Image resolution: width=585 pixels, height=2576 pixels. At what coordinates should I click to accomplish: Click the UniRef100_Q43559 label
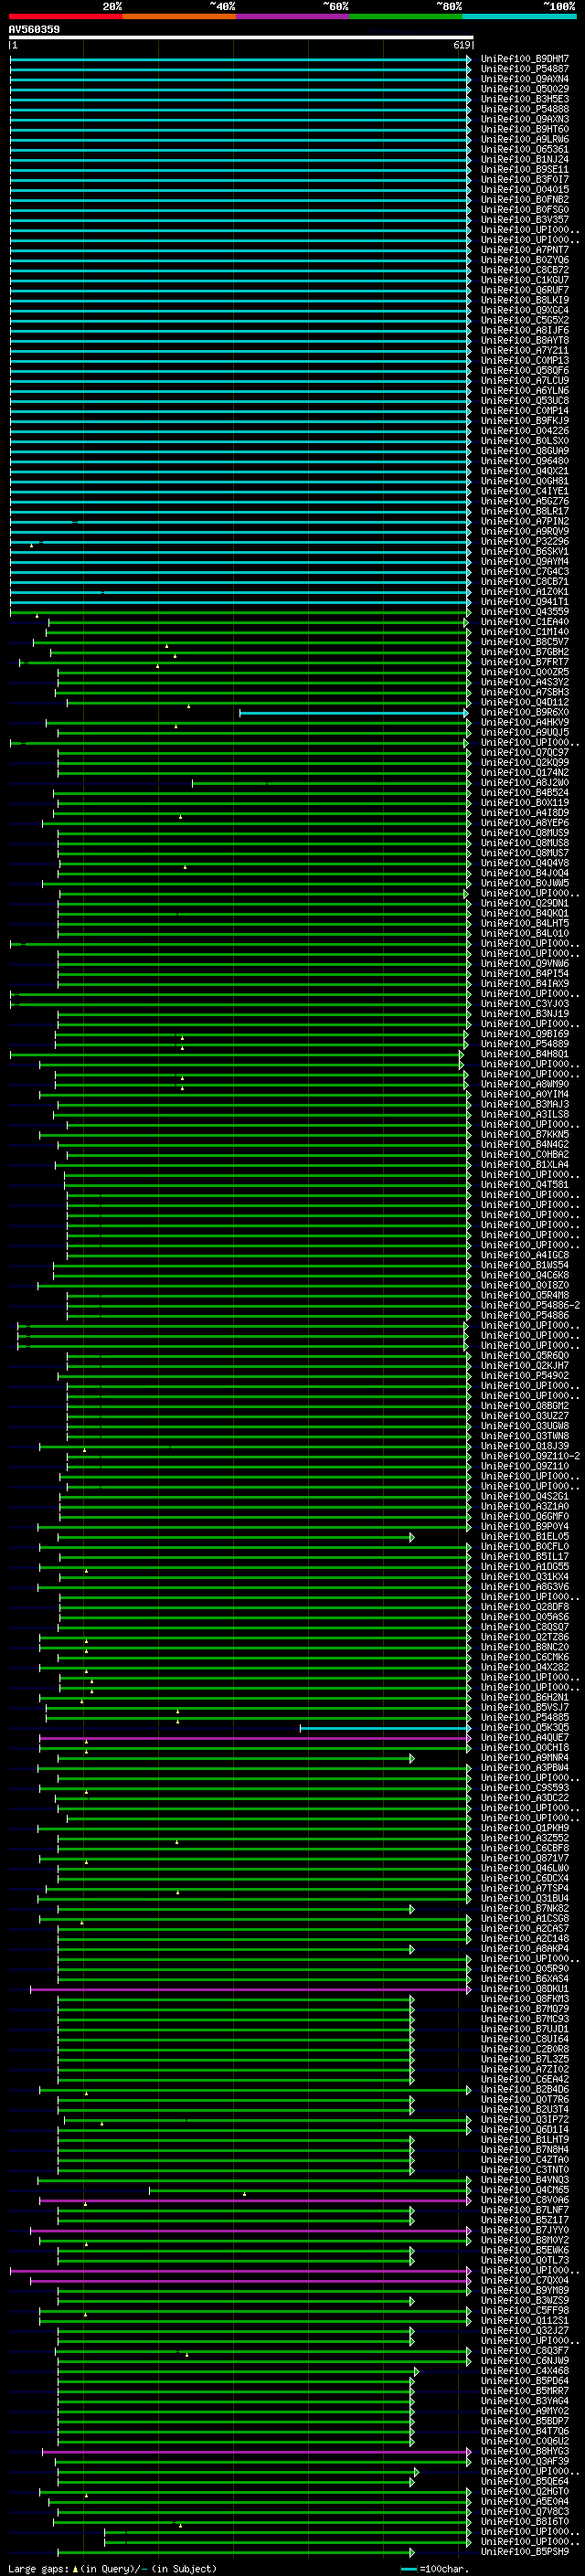point(525,612)
